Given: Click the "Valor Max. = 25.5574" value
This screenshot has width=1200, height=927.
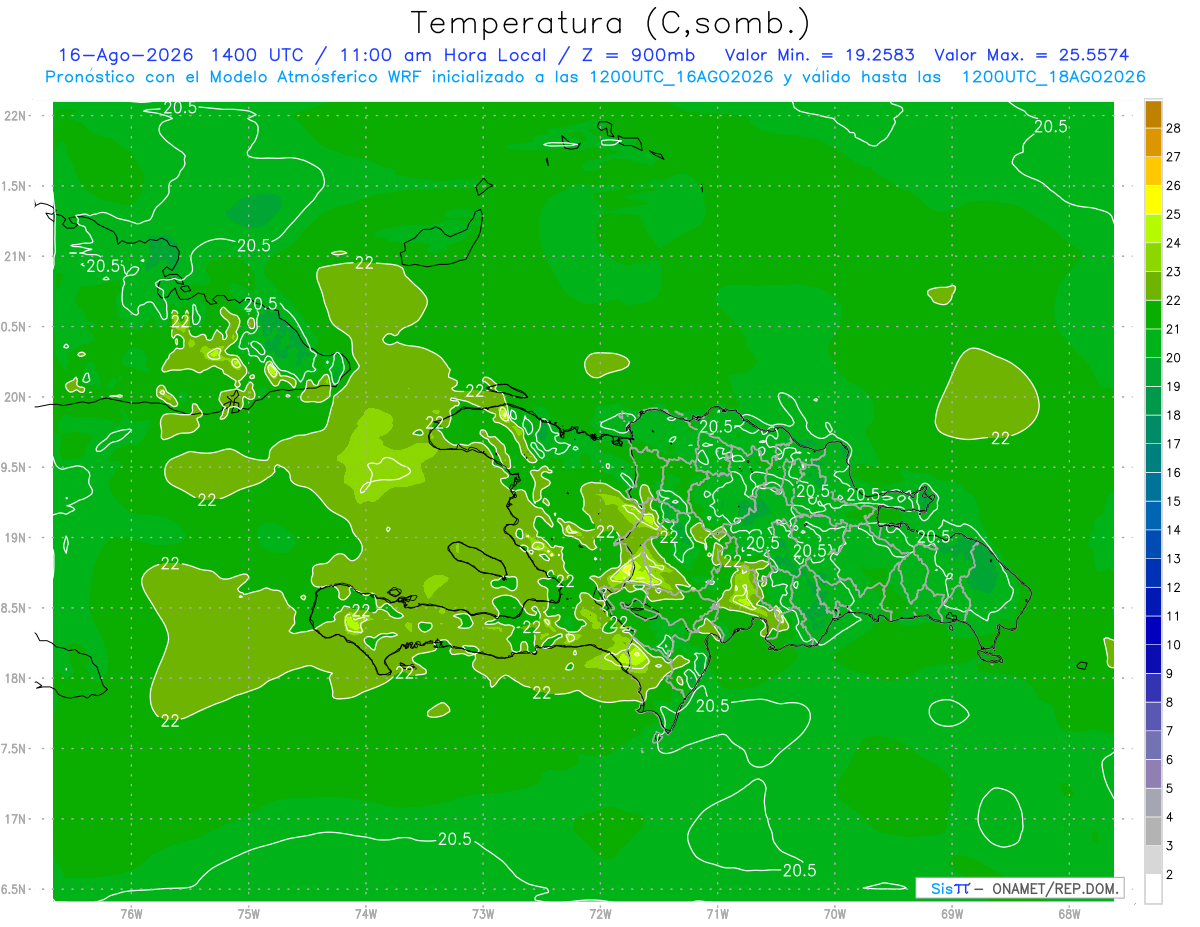Looking at the screenshot, I should (x=1032, y=55).
